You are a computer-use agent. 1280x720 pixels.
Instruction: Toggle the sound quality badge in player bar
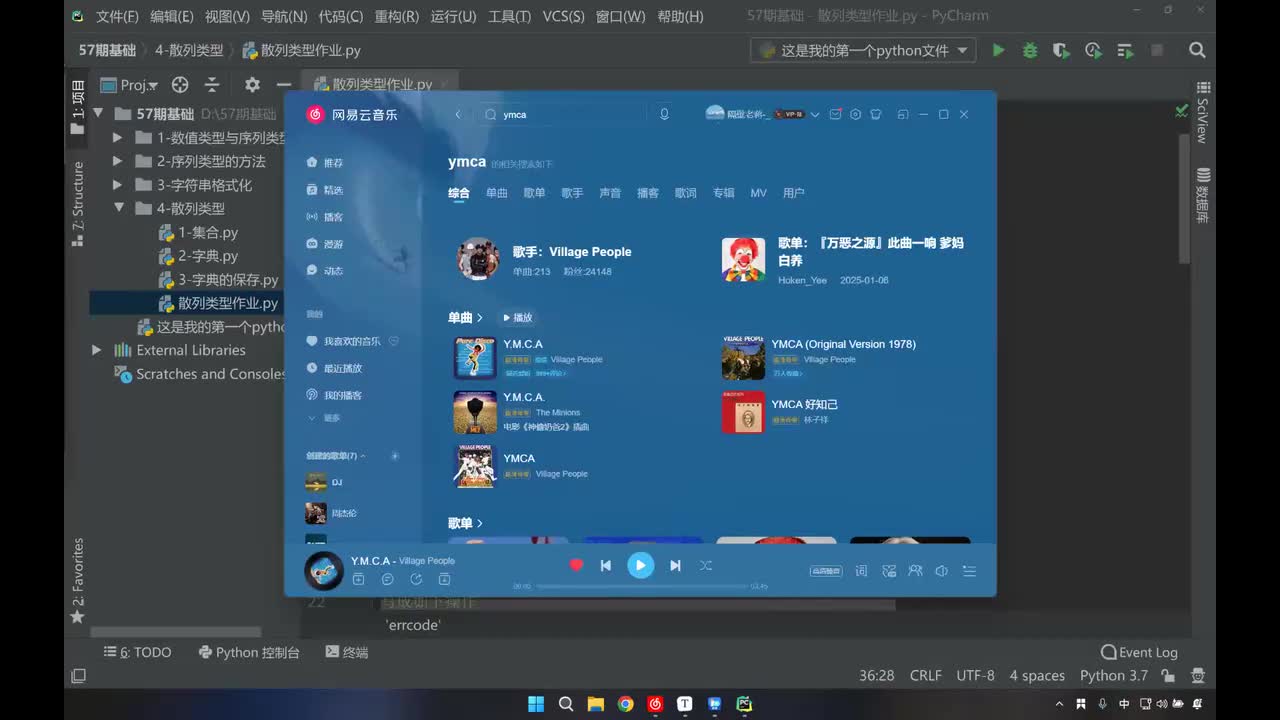point(824,571)
